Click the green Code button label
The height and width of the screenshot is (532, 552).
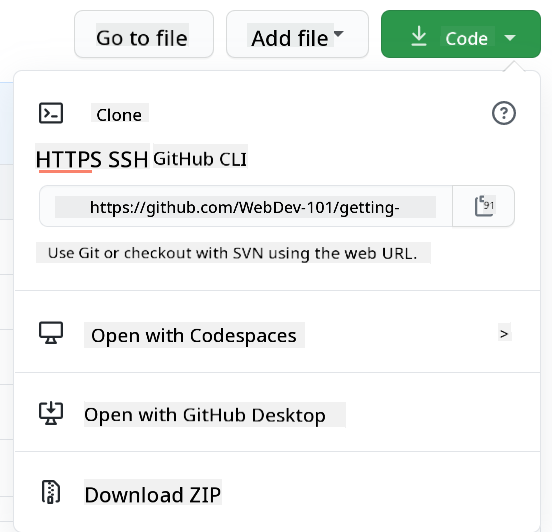tap(466, 38)
